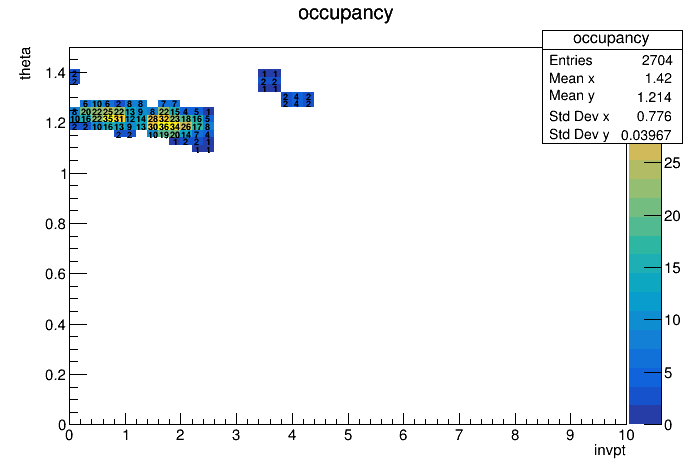Click the theta axis tick label 0.6
Screen dimensions: 696x472
(55, 274)
